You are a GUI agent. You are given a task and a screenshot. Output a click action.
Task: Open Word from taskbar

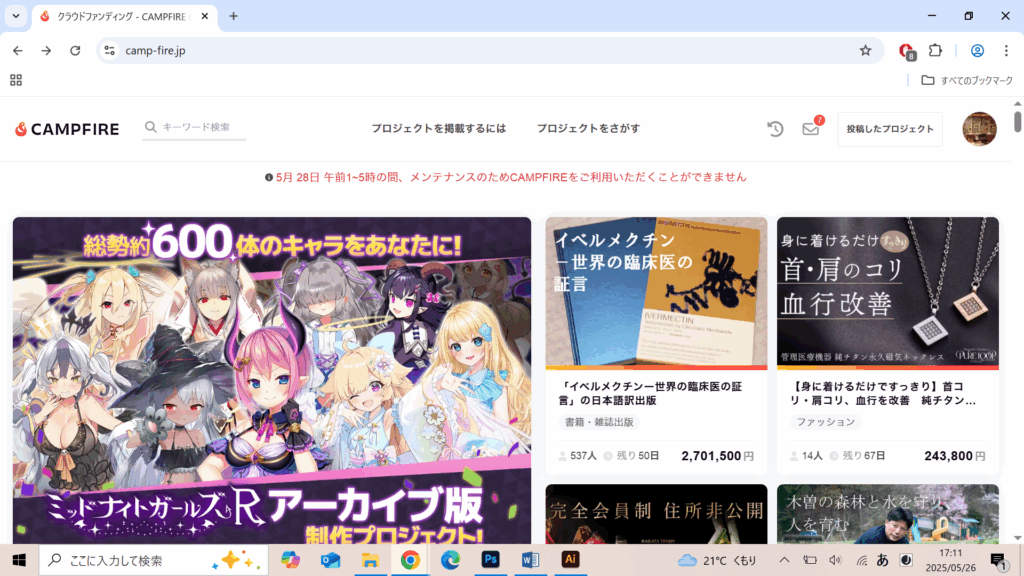click(530, 560)
